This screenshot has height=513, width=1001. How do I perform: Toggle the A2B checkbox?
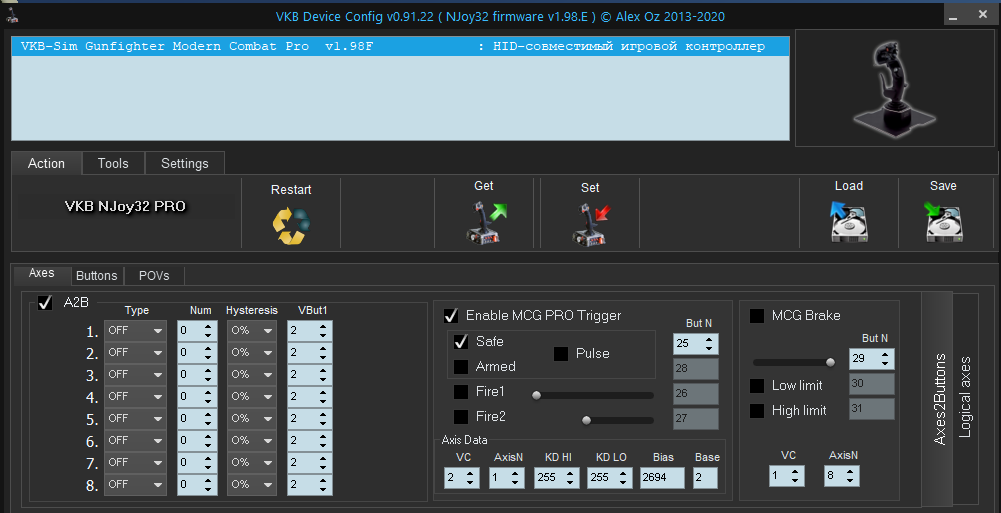(x=45, y=302)
